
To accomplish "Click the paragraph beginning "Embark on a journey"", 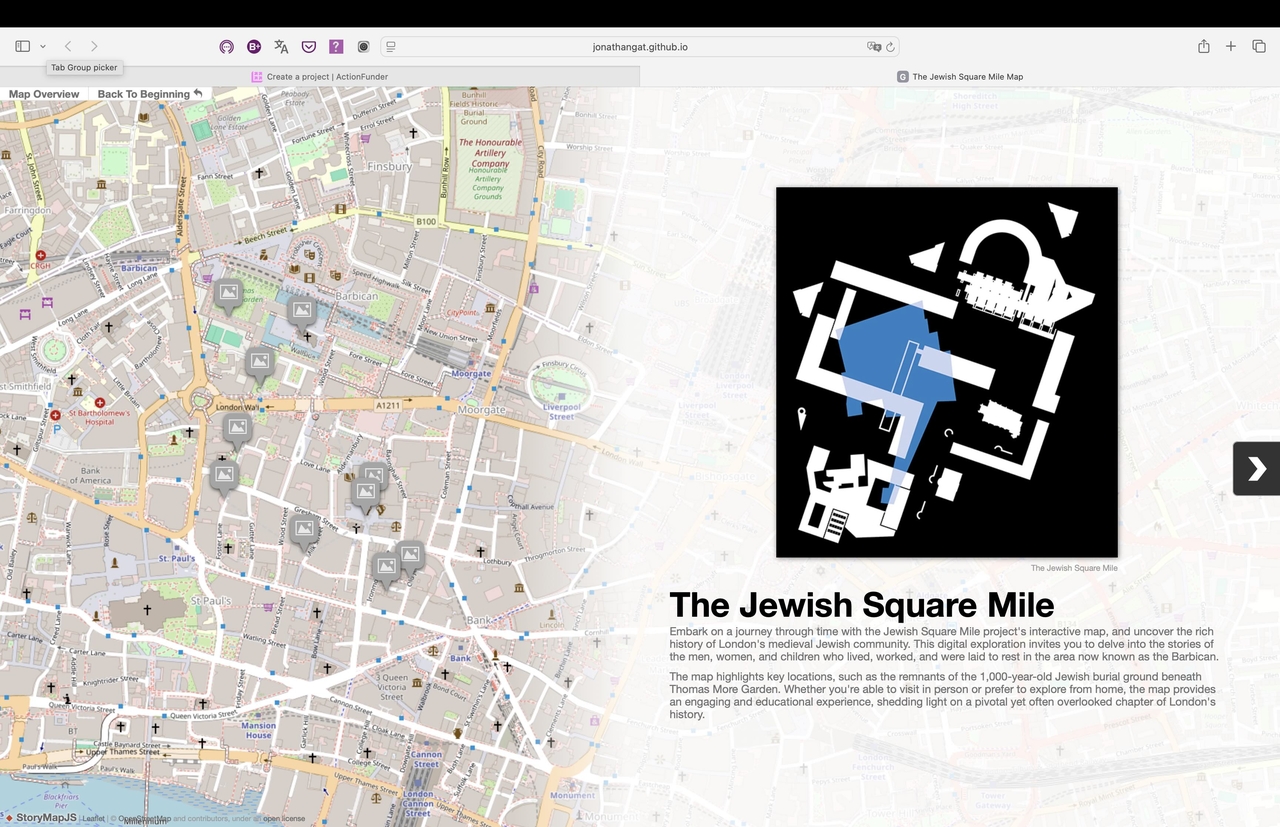I will click(x=944, y=644).
